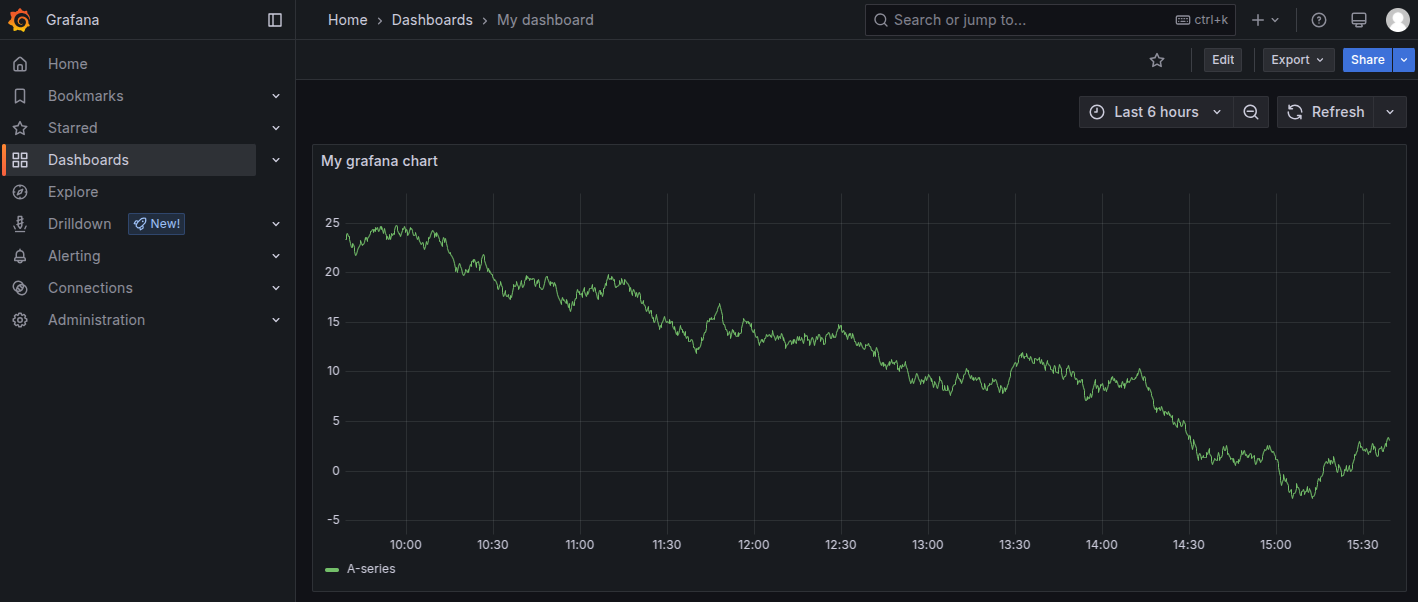The width and height of the screenshot is (1418, 602).
Task: Click the Dashboards grid icon in sidebar
Action: tap(20, 160)
